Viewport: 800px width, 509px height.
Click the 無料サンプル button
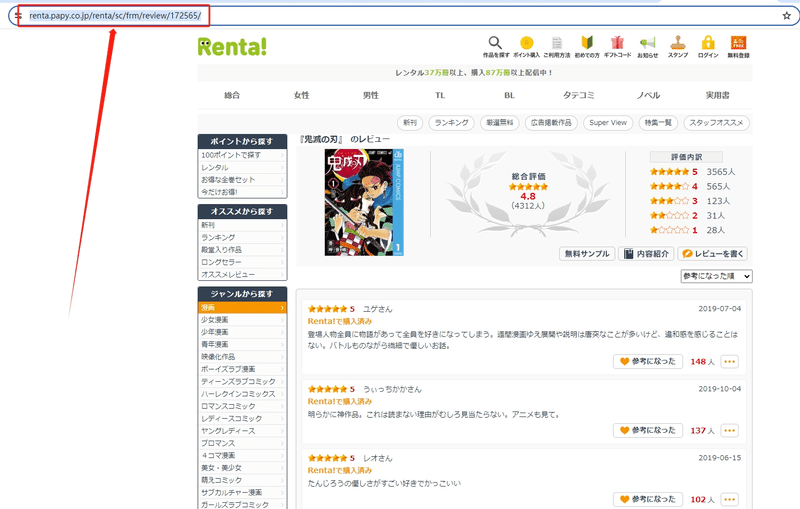pyautogui.click(x=587, y=253)
